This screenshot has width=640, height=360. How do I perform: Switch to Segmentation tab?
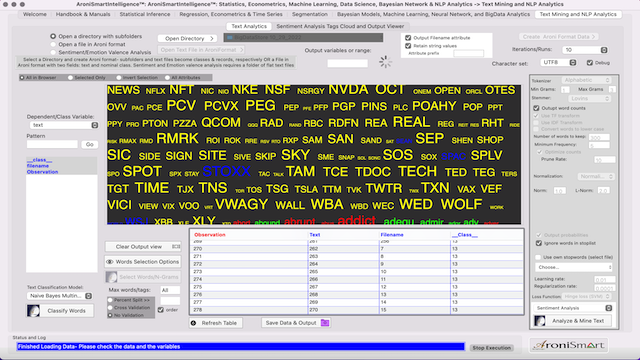[310, 14]
